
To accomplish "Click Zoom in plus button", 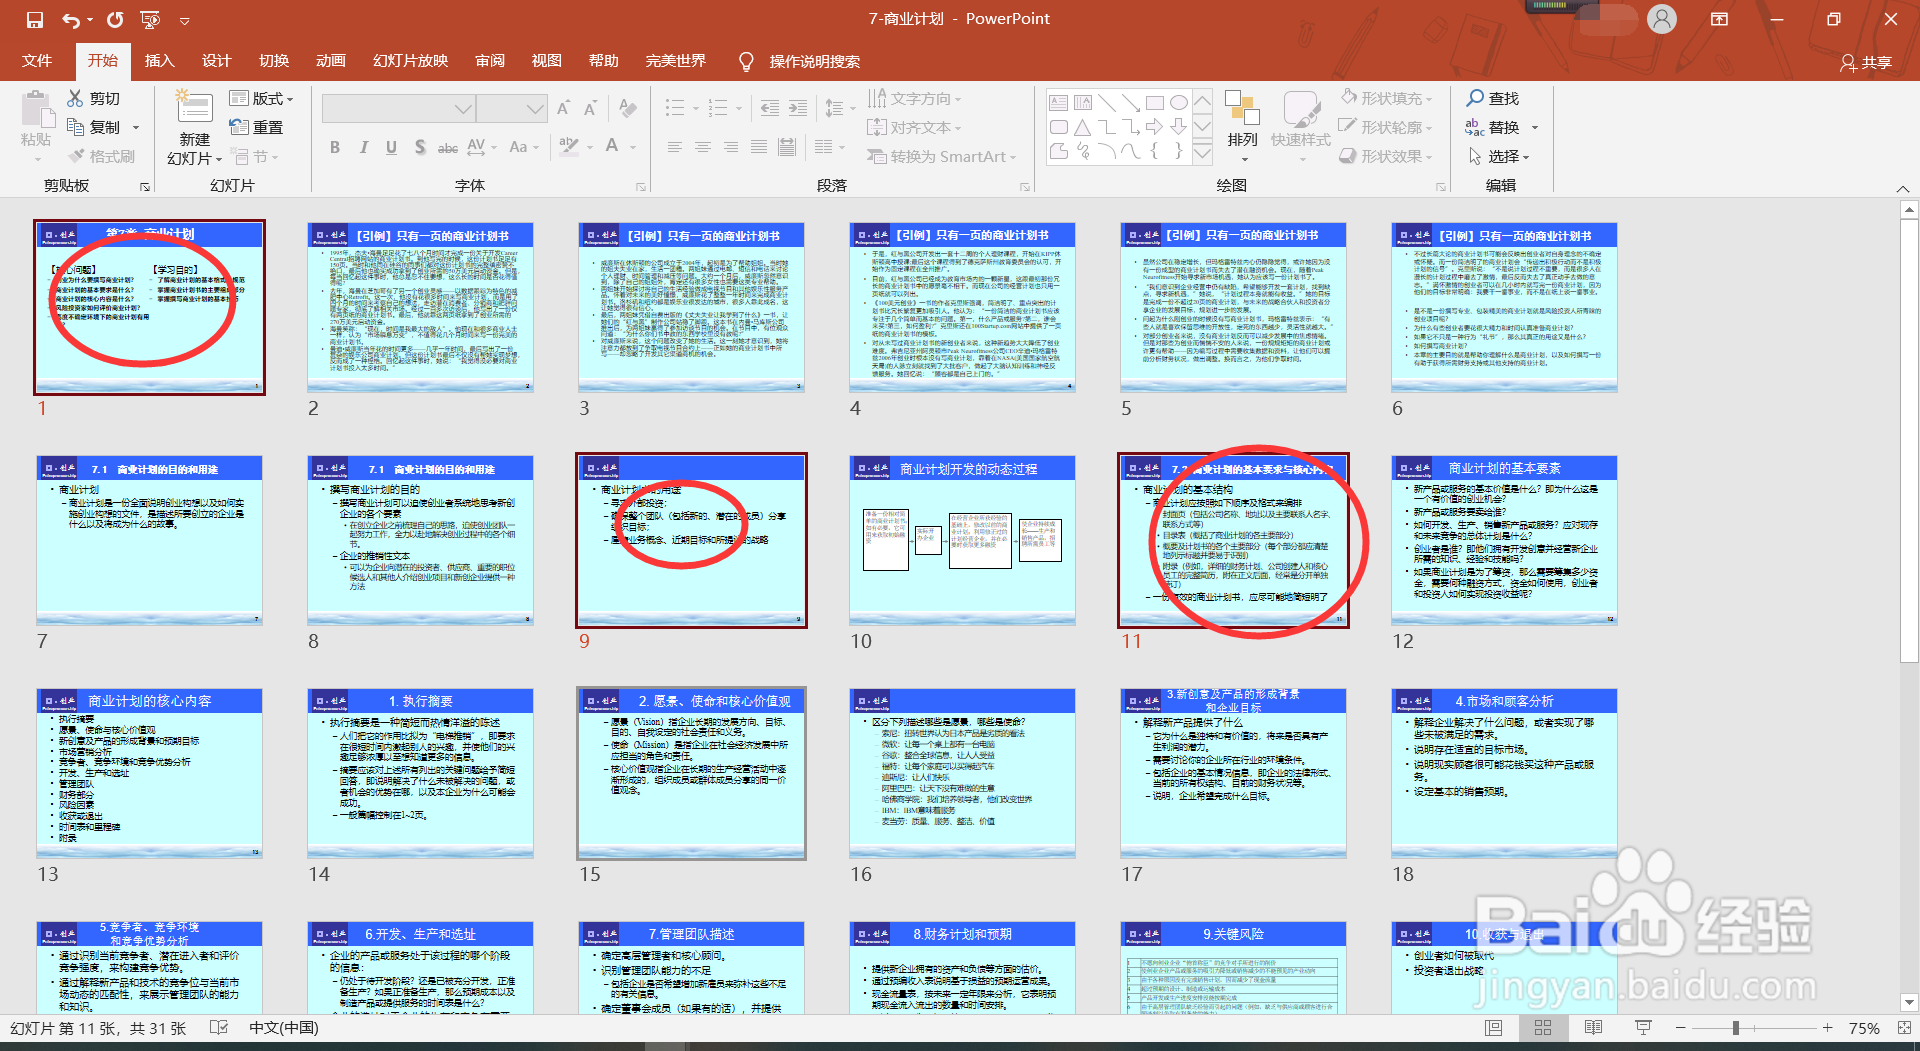I will click(x=1827, y=1028).
